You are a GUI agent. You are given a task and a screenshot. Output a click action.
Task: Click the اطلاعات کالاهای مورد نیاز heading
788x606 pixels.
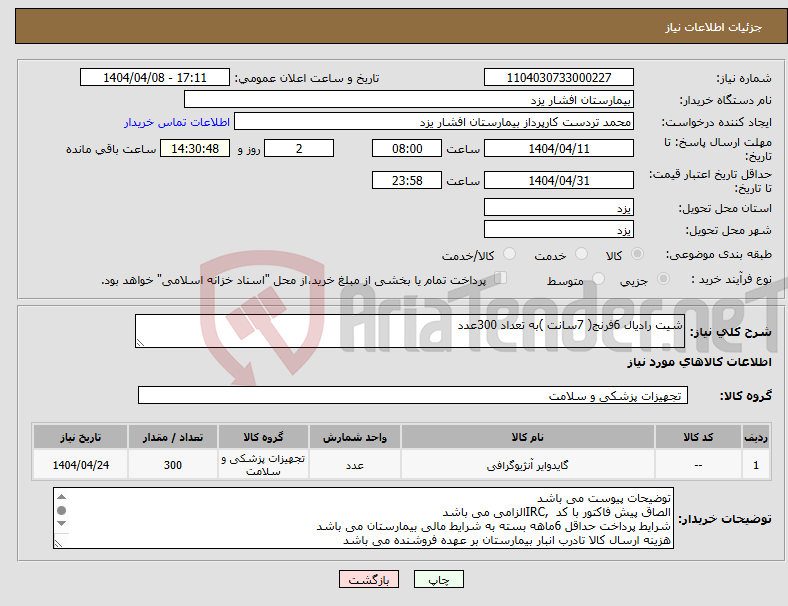[x=699, y=362]
